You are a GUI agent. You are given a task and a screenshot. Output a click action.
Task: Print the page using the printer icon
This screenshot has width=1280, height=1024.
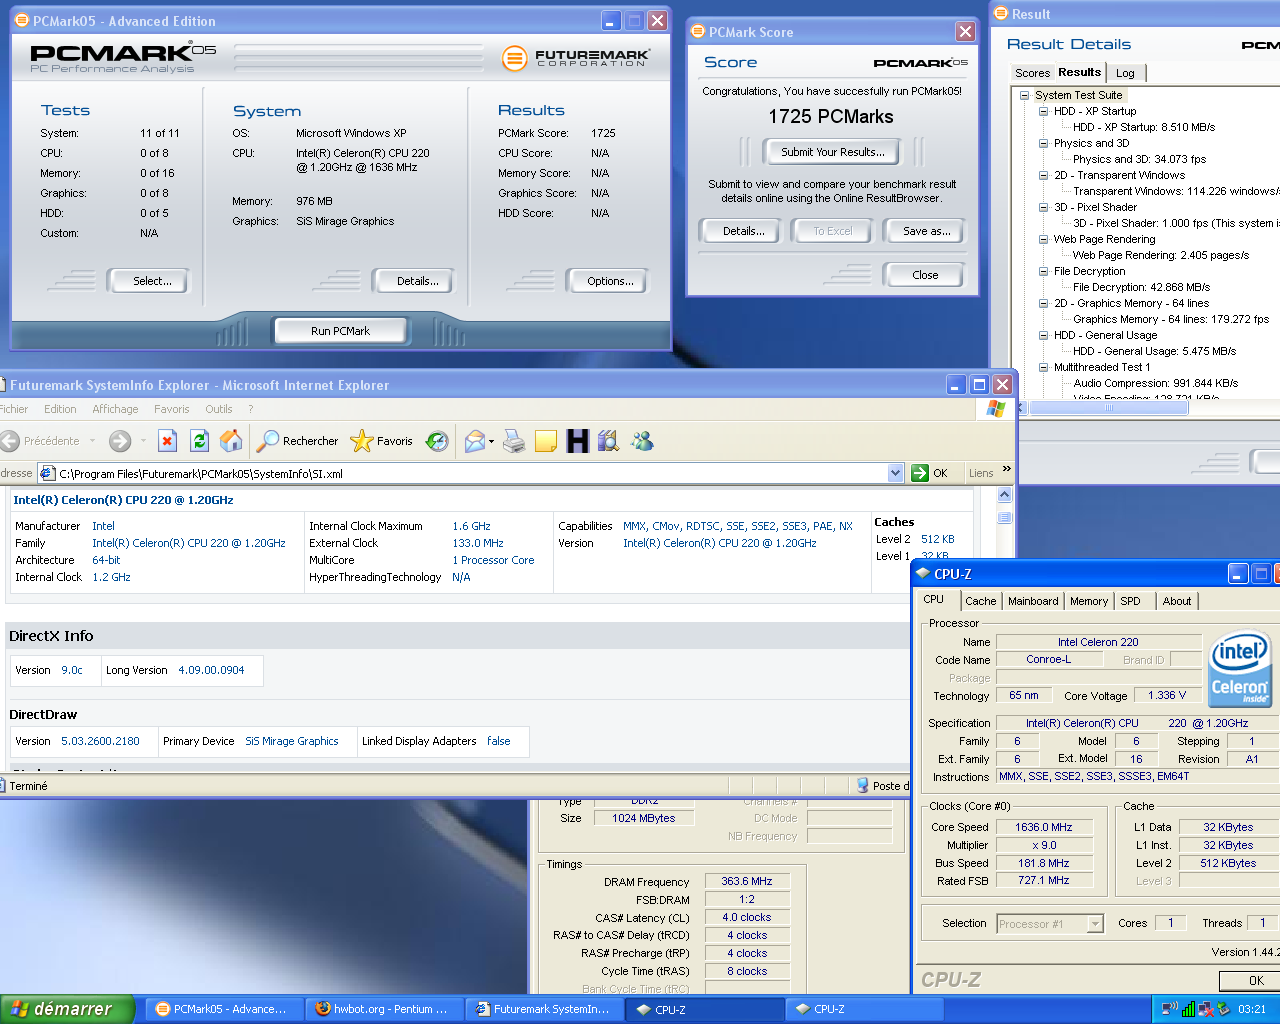[514, 441]
